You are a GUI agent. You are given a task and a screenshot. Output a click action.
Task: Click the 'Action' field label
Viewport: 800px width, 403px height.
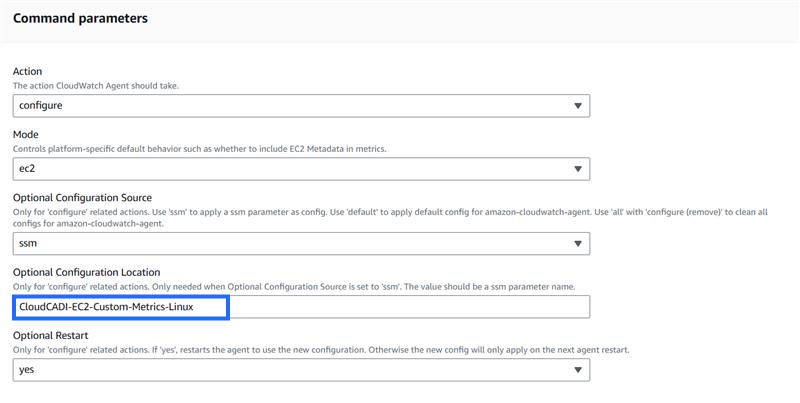29,72
